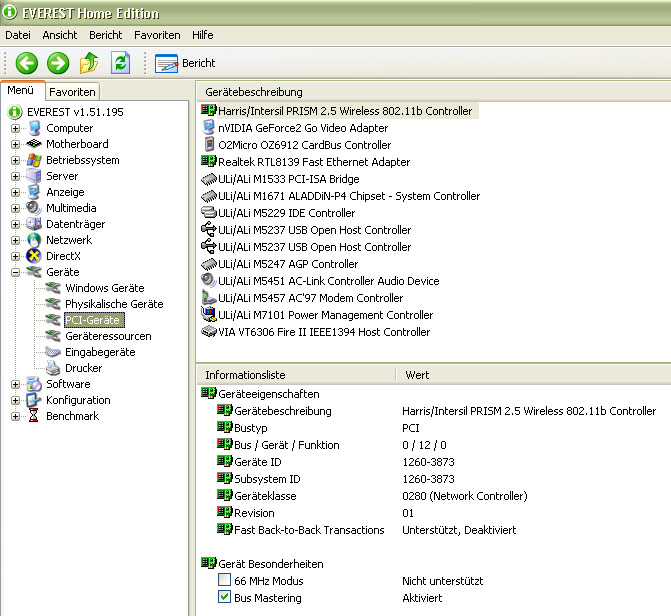The width and height of the screenshot is (671, 616).
Task: Select the Geräte ID value 1260-3873
Action: (x=428, y=462)
